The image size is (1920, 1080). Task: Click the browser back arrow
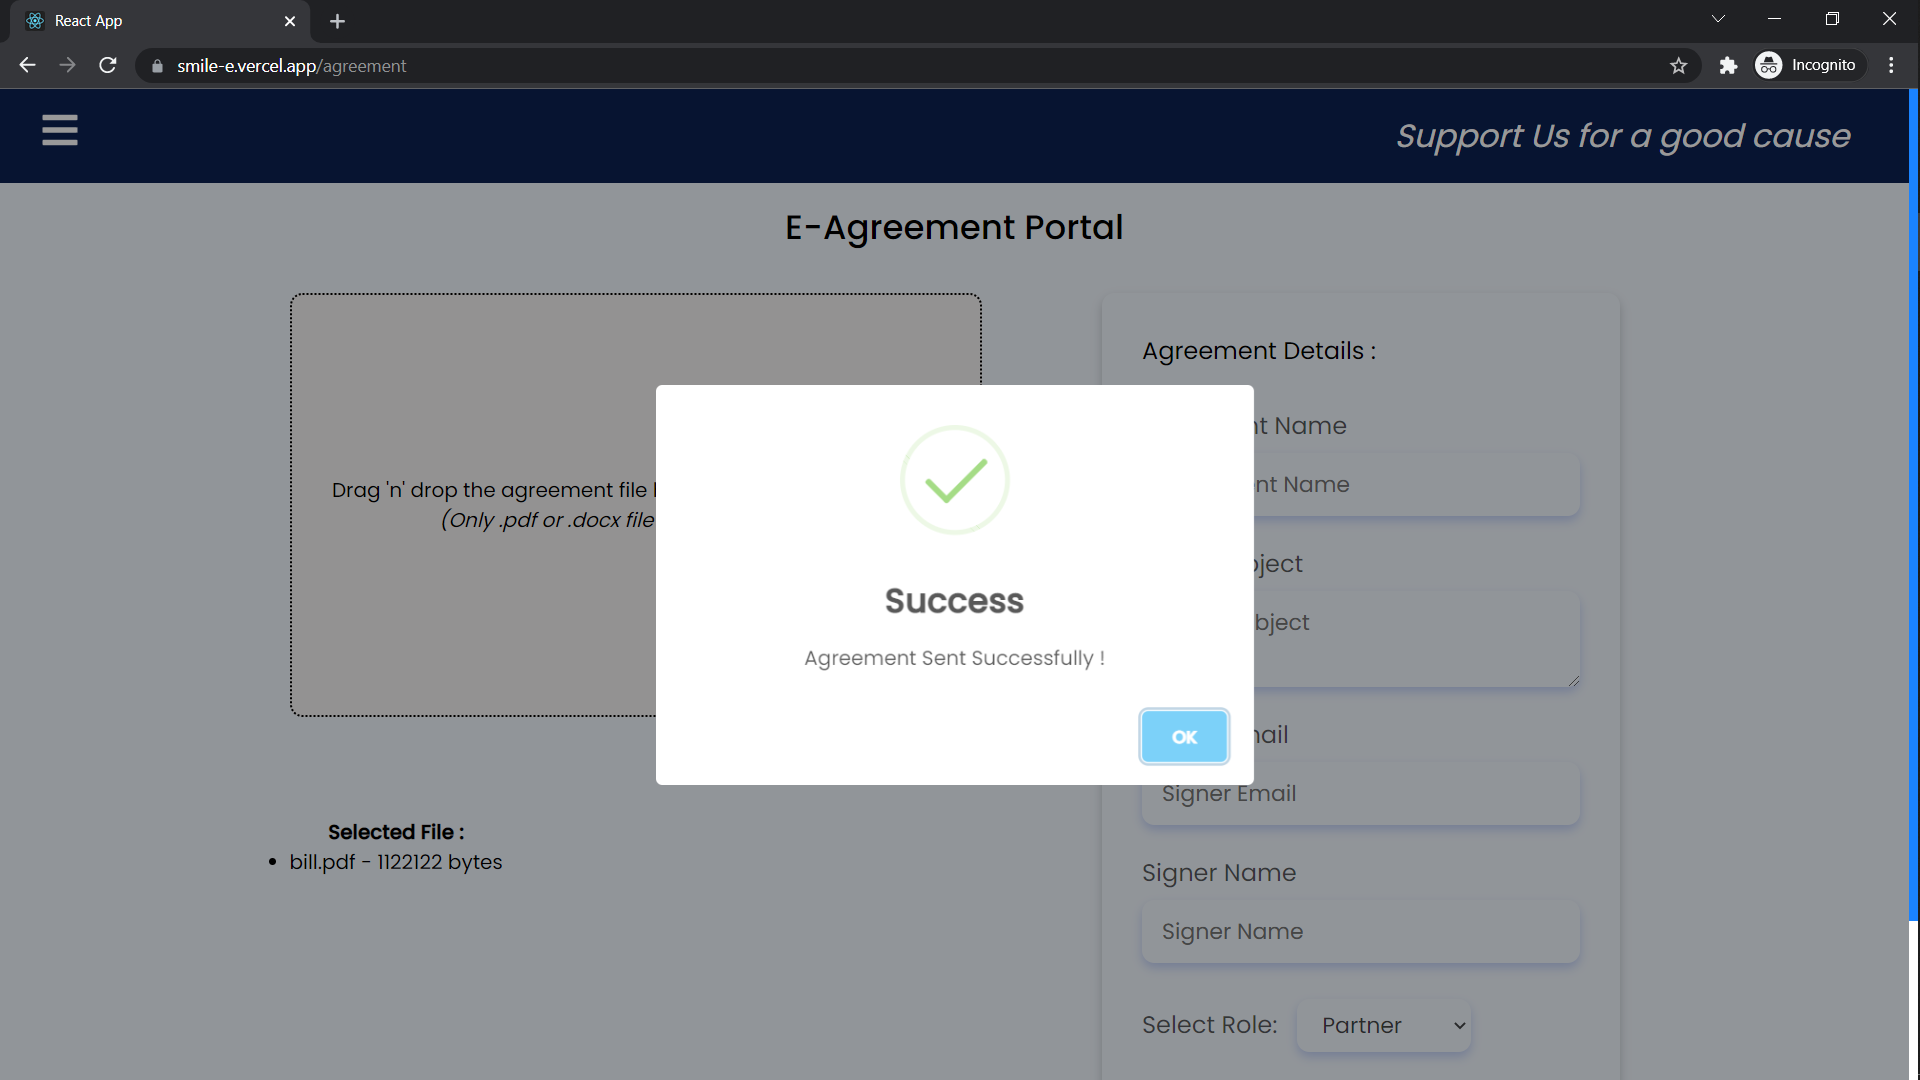(x=27, y=65)
